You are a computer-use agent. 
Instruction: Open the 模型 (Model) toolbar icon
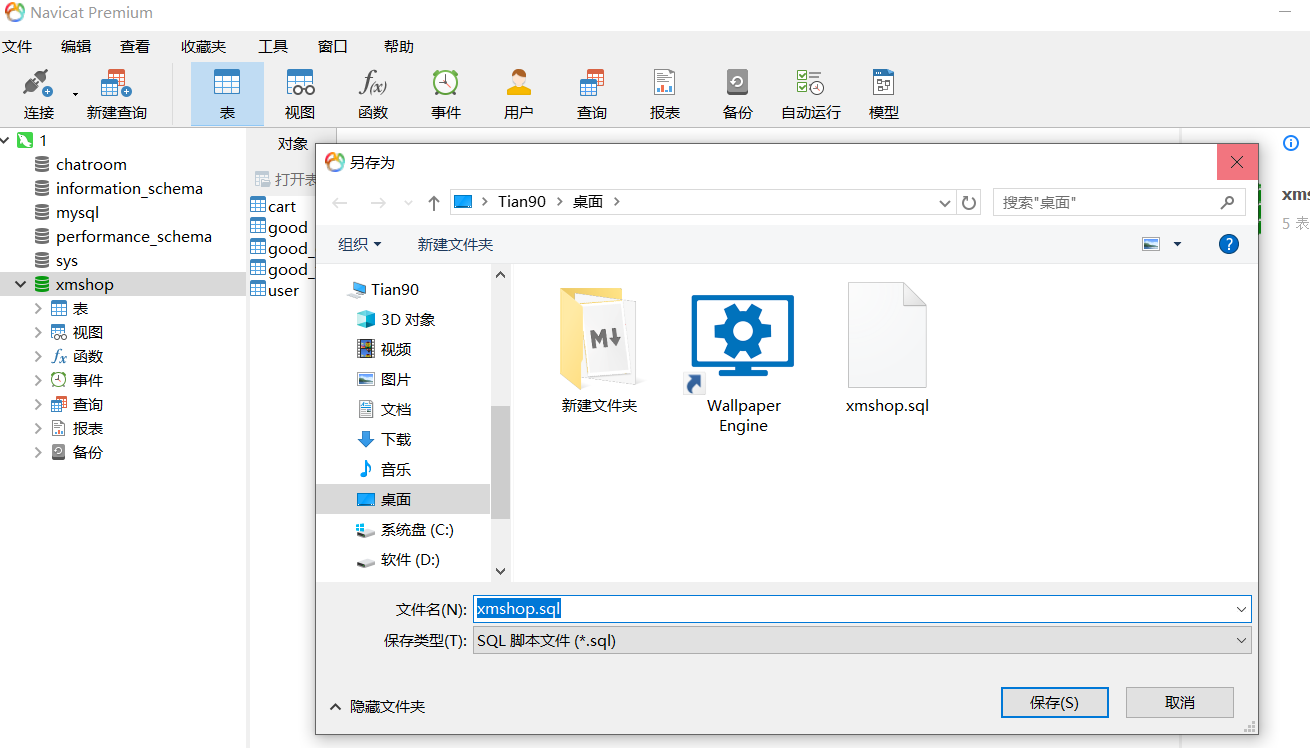pos(883,92)
